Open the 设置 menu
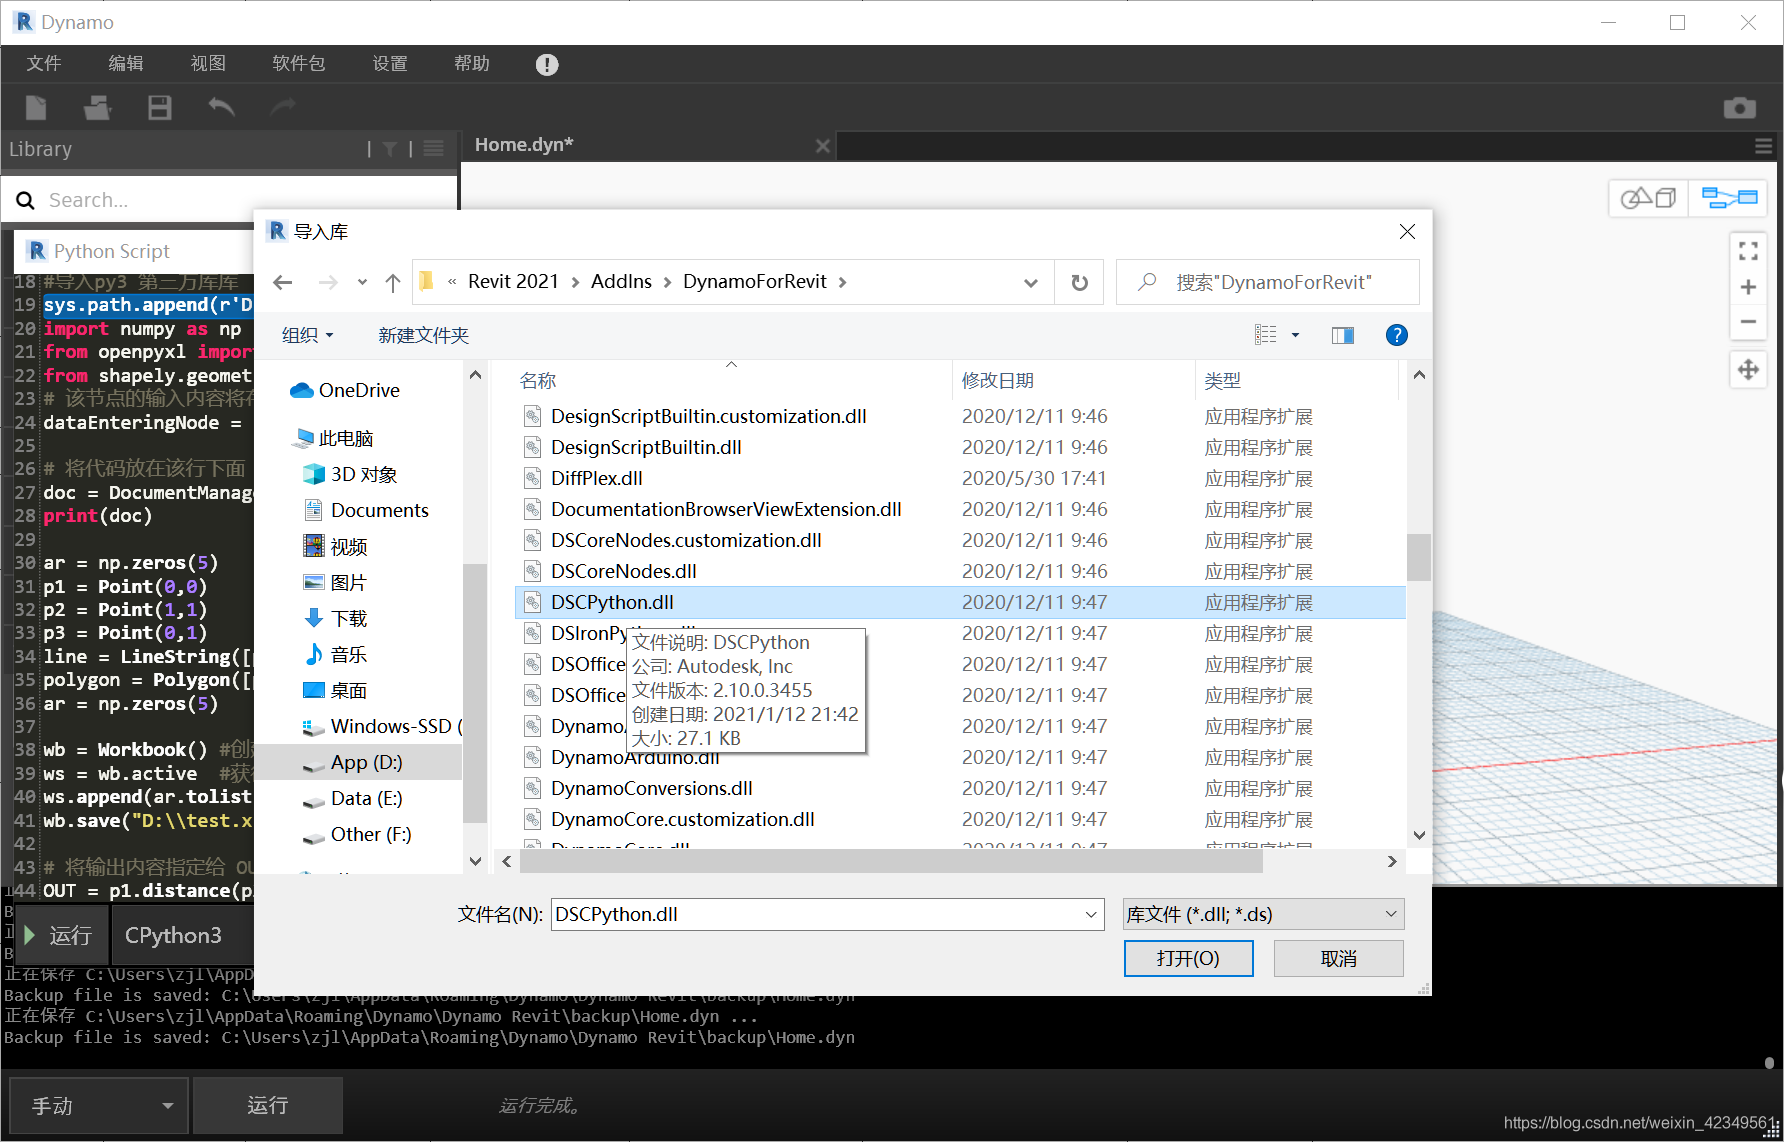Image resolution: width=1784 pixels, height=1142 pixels. [390, 63]
